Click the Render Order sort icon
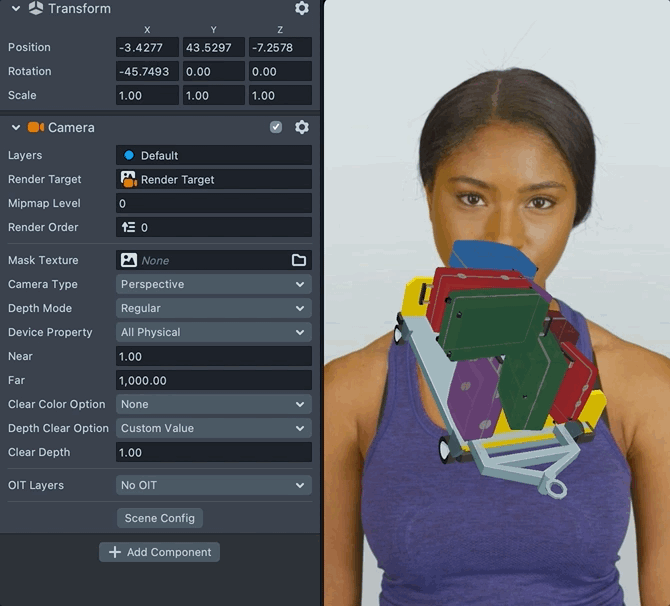Screen dimensions: 670x606 tap(128, 228)
